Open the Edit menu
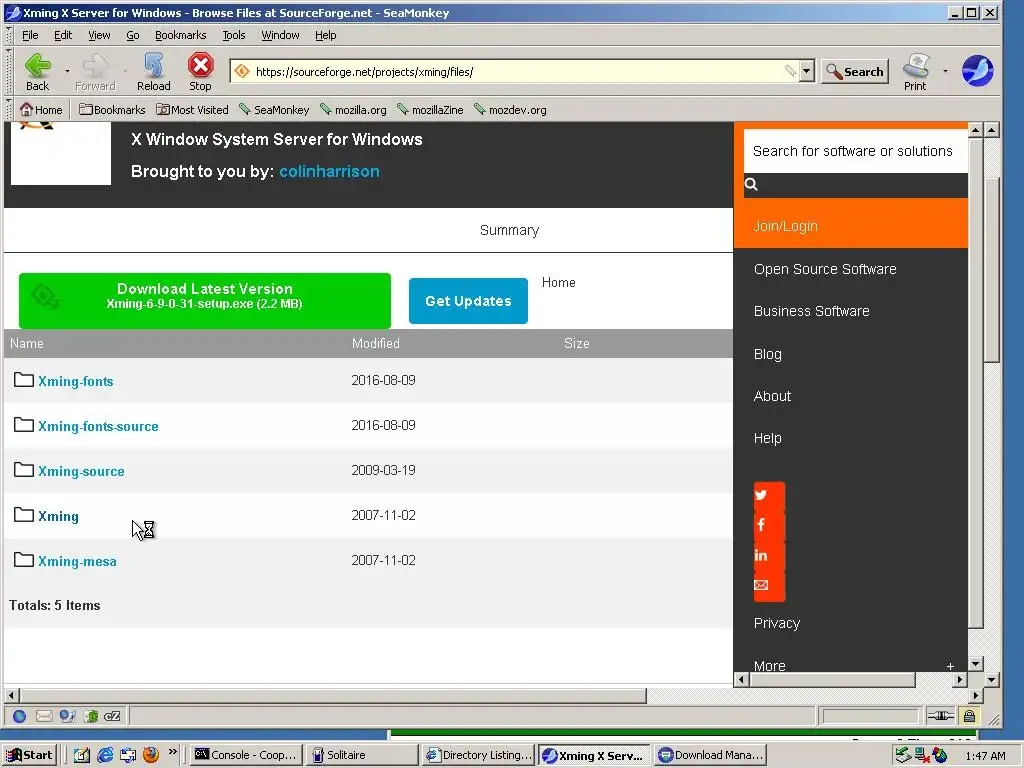 pyautogui.click(x=63, y=35)
